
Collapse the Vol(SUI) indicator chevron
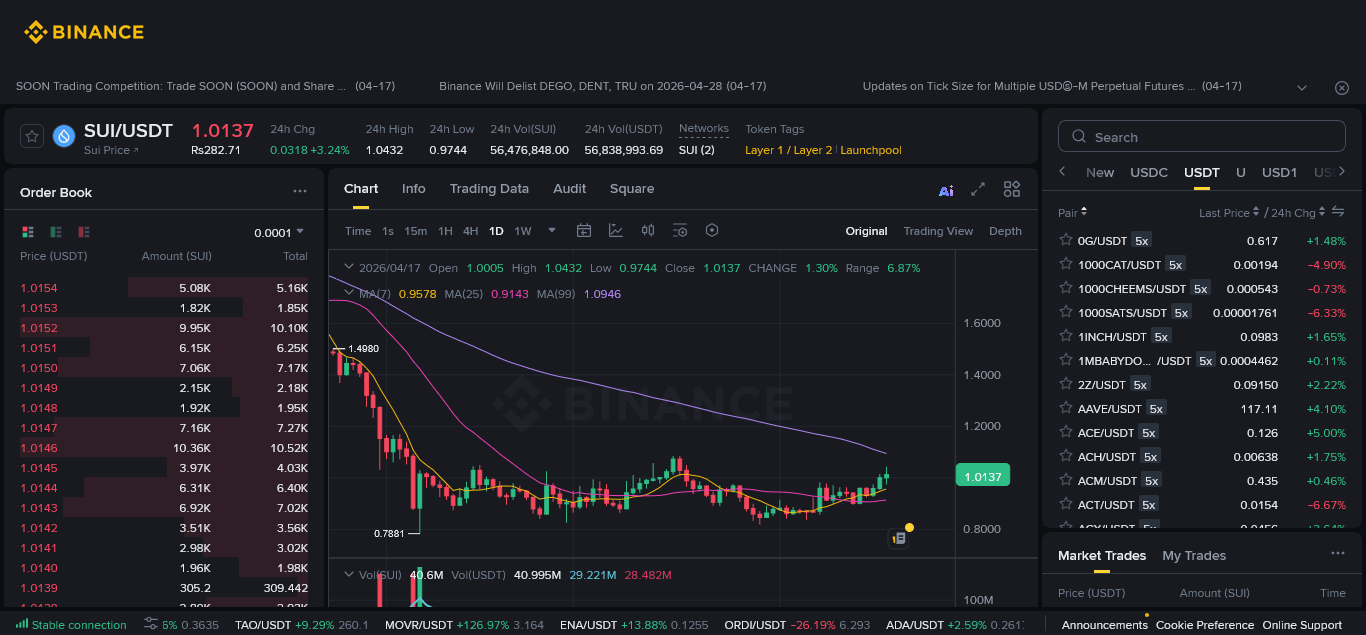348,575
